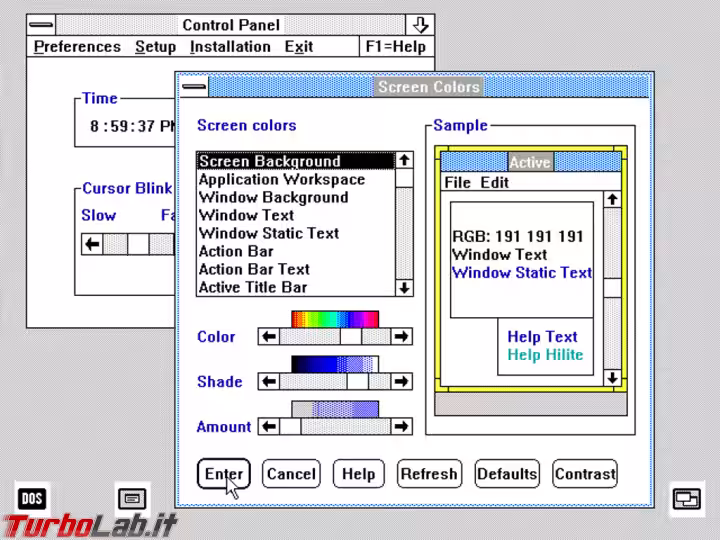
Task: Click the rainbow Color spectrum bar
Action: click(335, 319)
